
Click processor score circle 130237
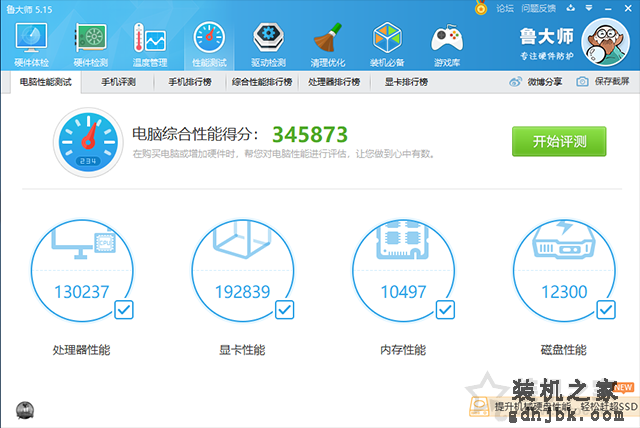82,271
